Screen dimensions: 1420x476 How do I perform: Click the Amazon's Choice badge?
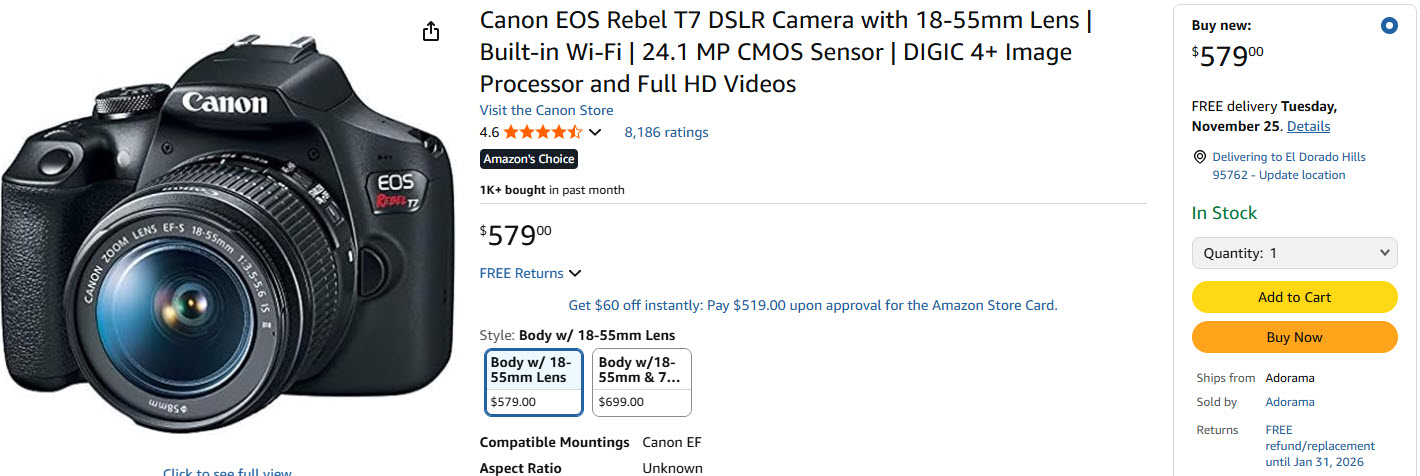pyautogui.click(x=529, y=159)
